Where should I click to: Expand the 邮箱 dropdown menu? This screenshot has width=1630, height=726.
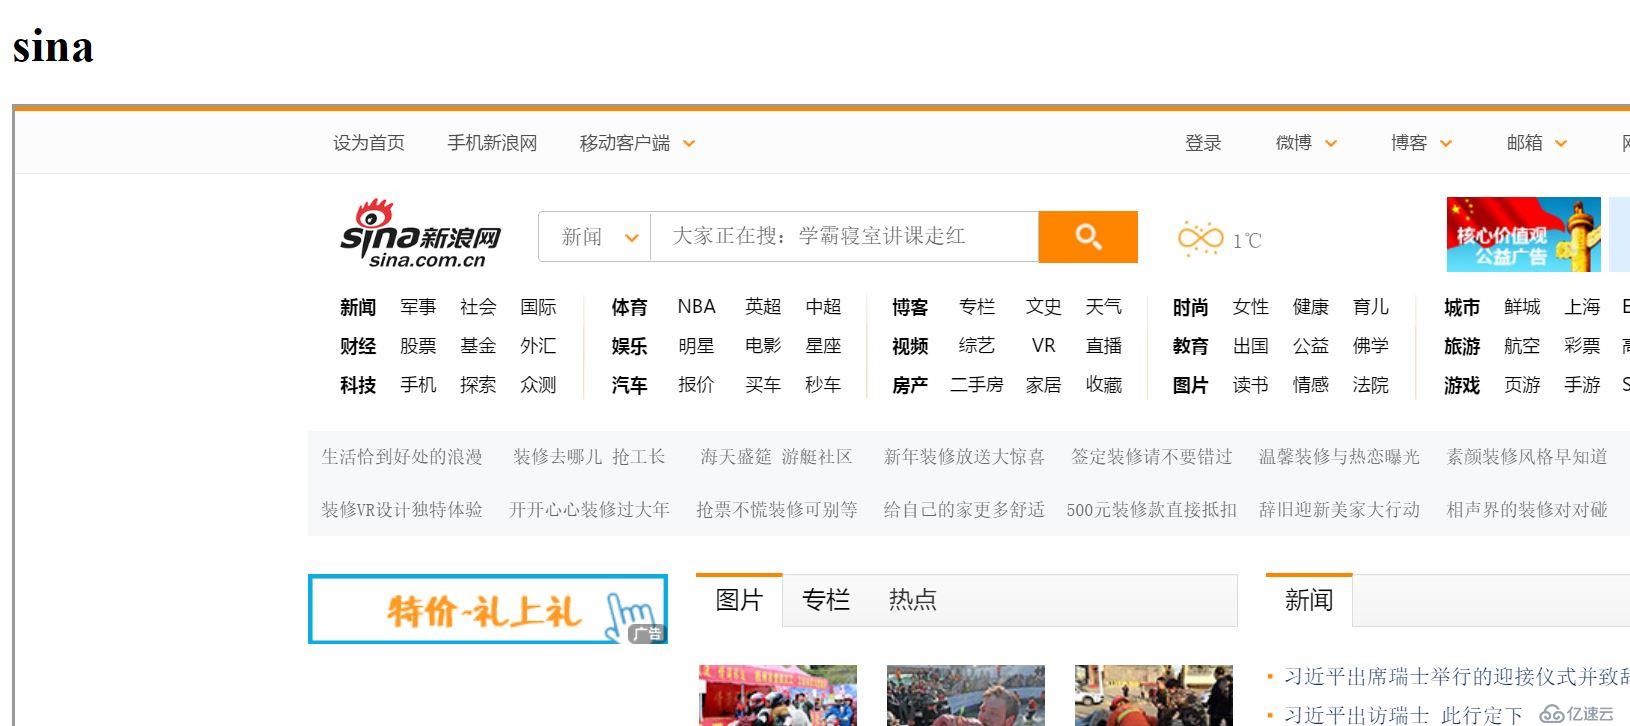point(1537,143)
